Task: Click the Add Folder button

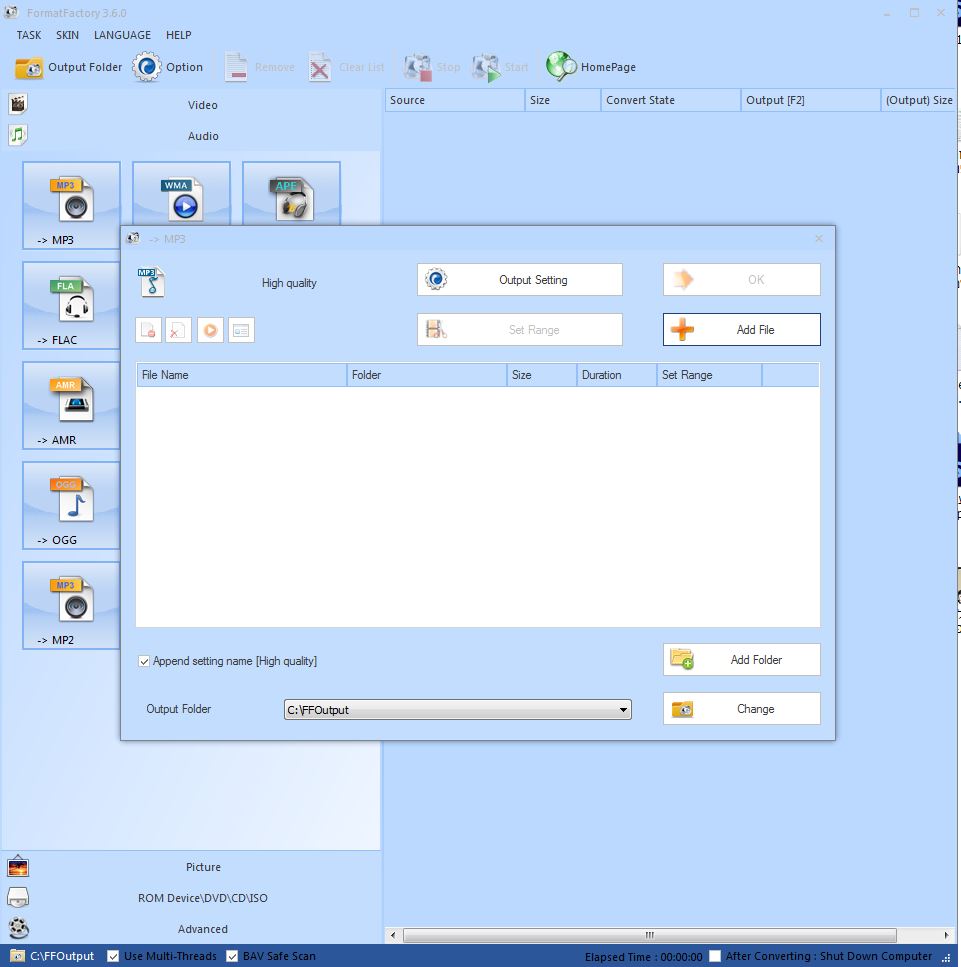Action: click(x=741, y=659)
